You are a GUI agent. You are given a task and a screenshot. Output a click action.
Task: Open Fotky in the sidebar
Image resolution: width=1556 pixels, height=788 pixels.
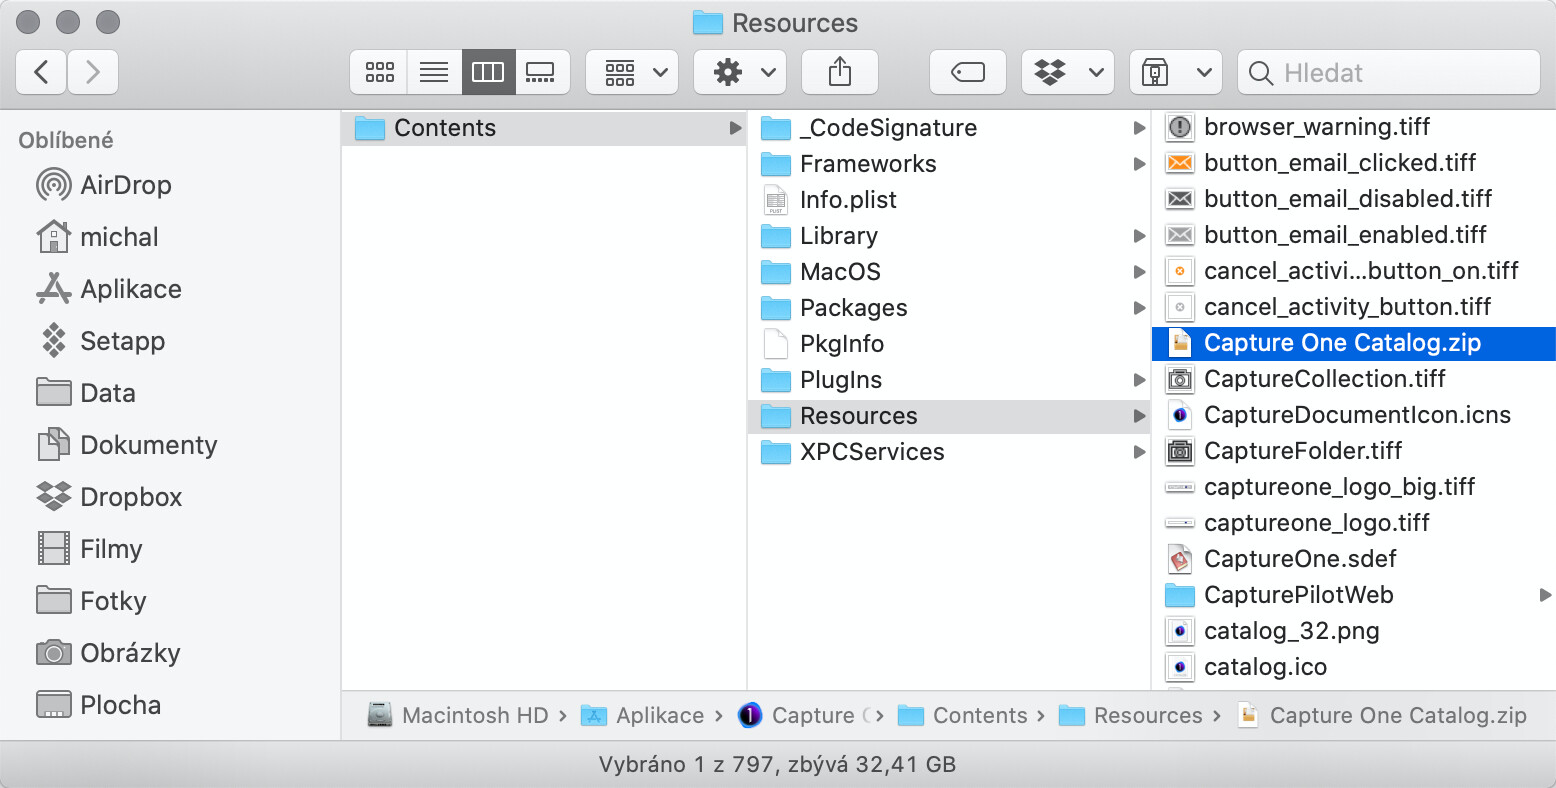(x=92, y=601)
